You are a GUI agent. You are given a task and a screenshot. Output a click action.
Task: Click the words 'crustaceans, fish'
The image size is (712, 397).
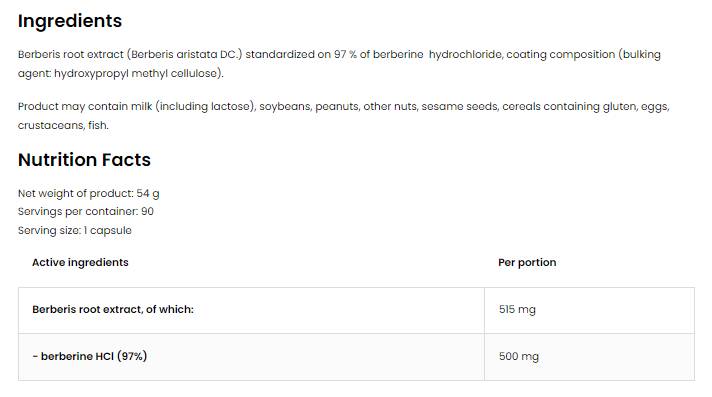tap(62, 125)
